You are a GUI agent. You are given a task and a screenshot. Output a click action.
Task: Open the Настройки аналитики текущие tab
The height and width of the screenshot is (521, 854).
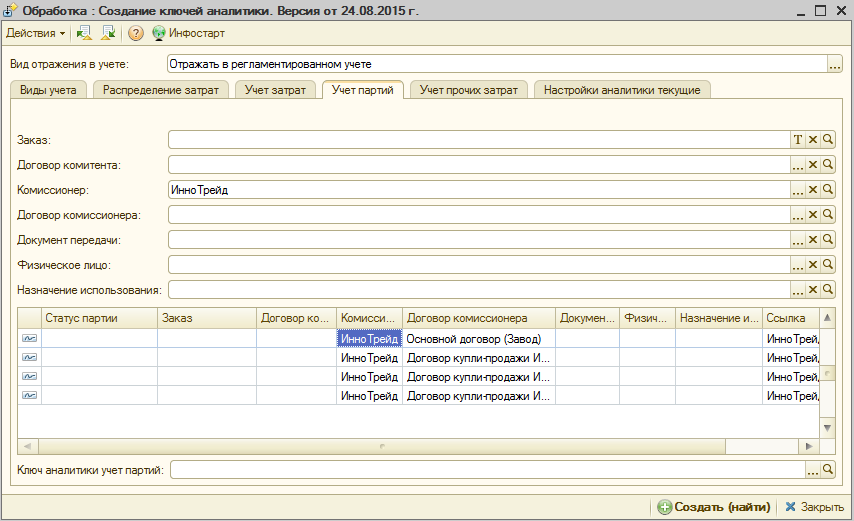tap(622, 90)
